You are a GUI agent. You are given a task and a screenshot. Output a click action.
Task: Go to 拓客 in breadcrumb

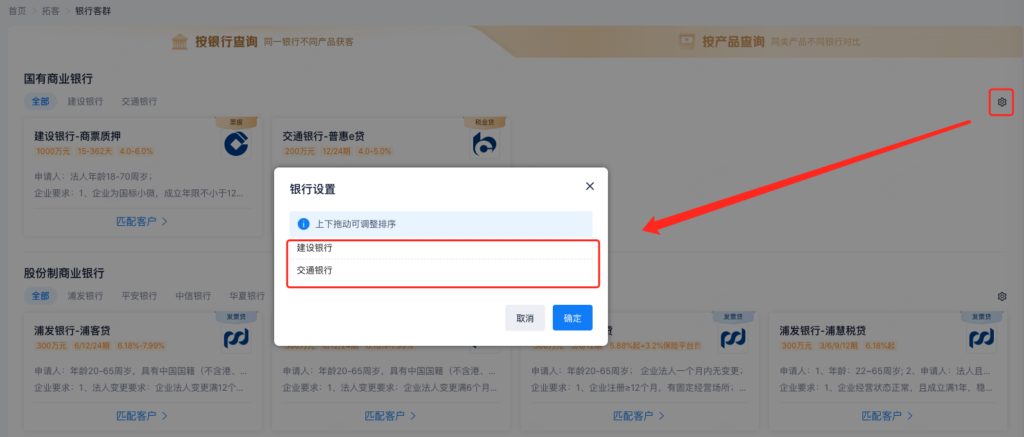tap(50, 9)
